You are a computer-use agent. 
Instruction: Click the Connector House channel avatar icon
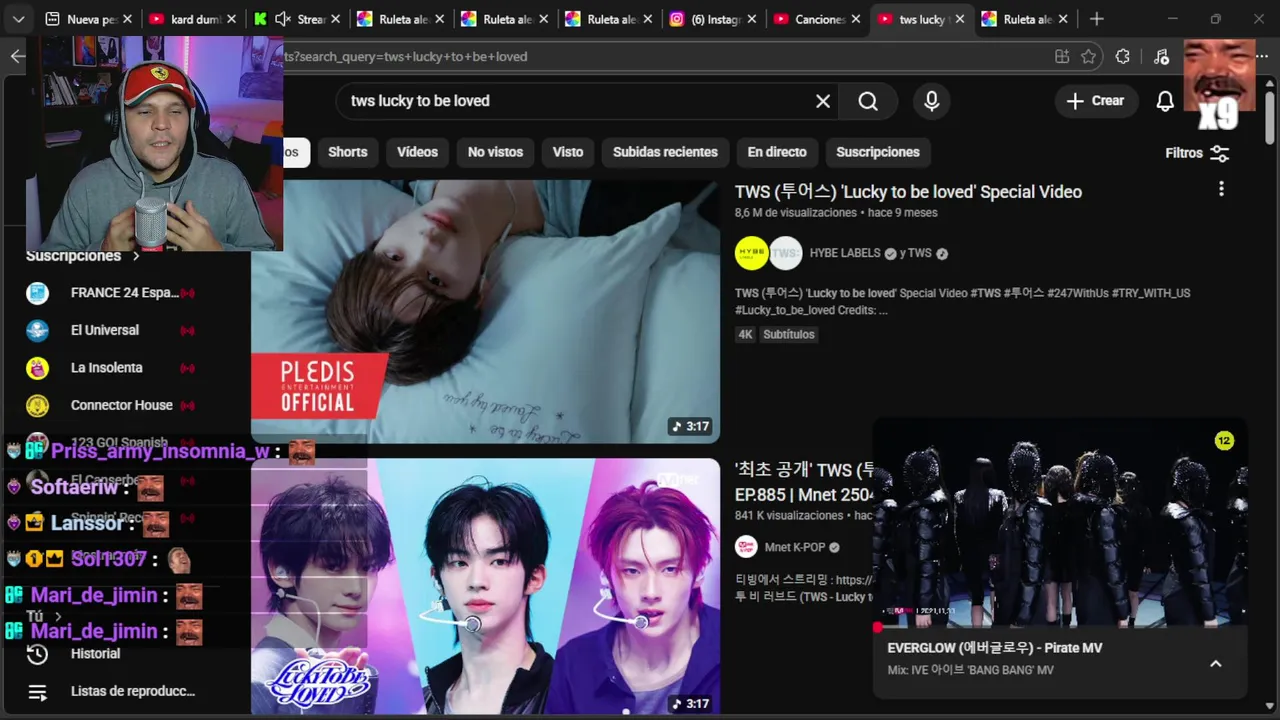click(x=37, y=405)
